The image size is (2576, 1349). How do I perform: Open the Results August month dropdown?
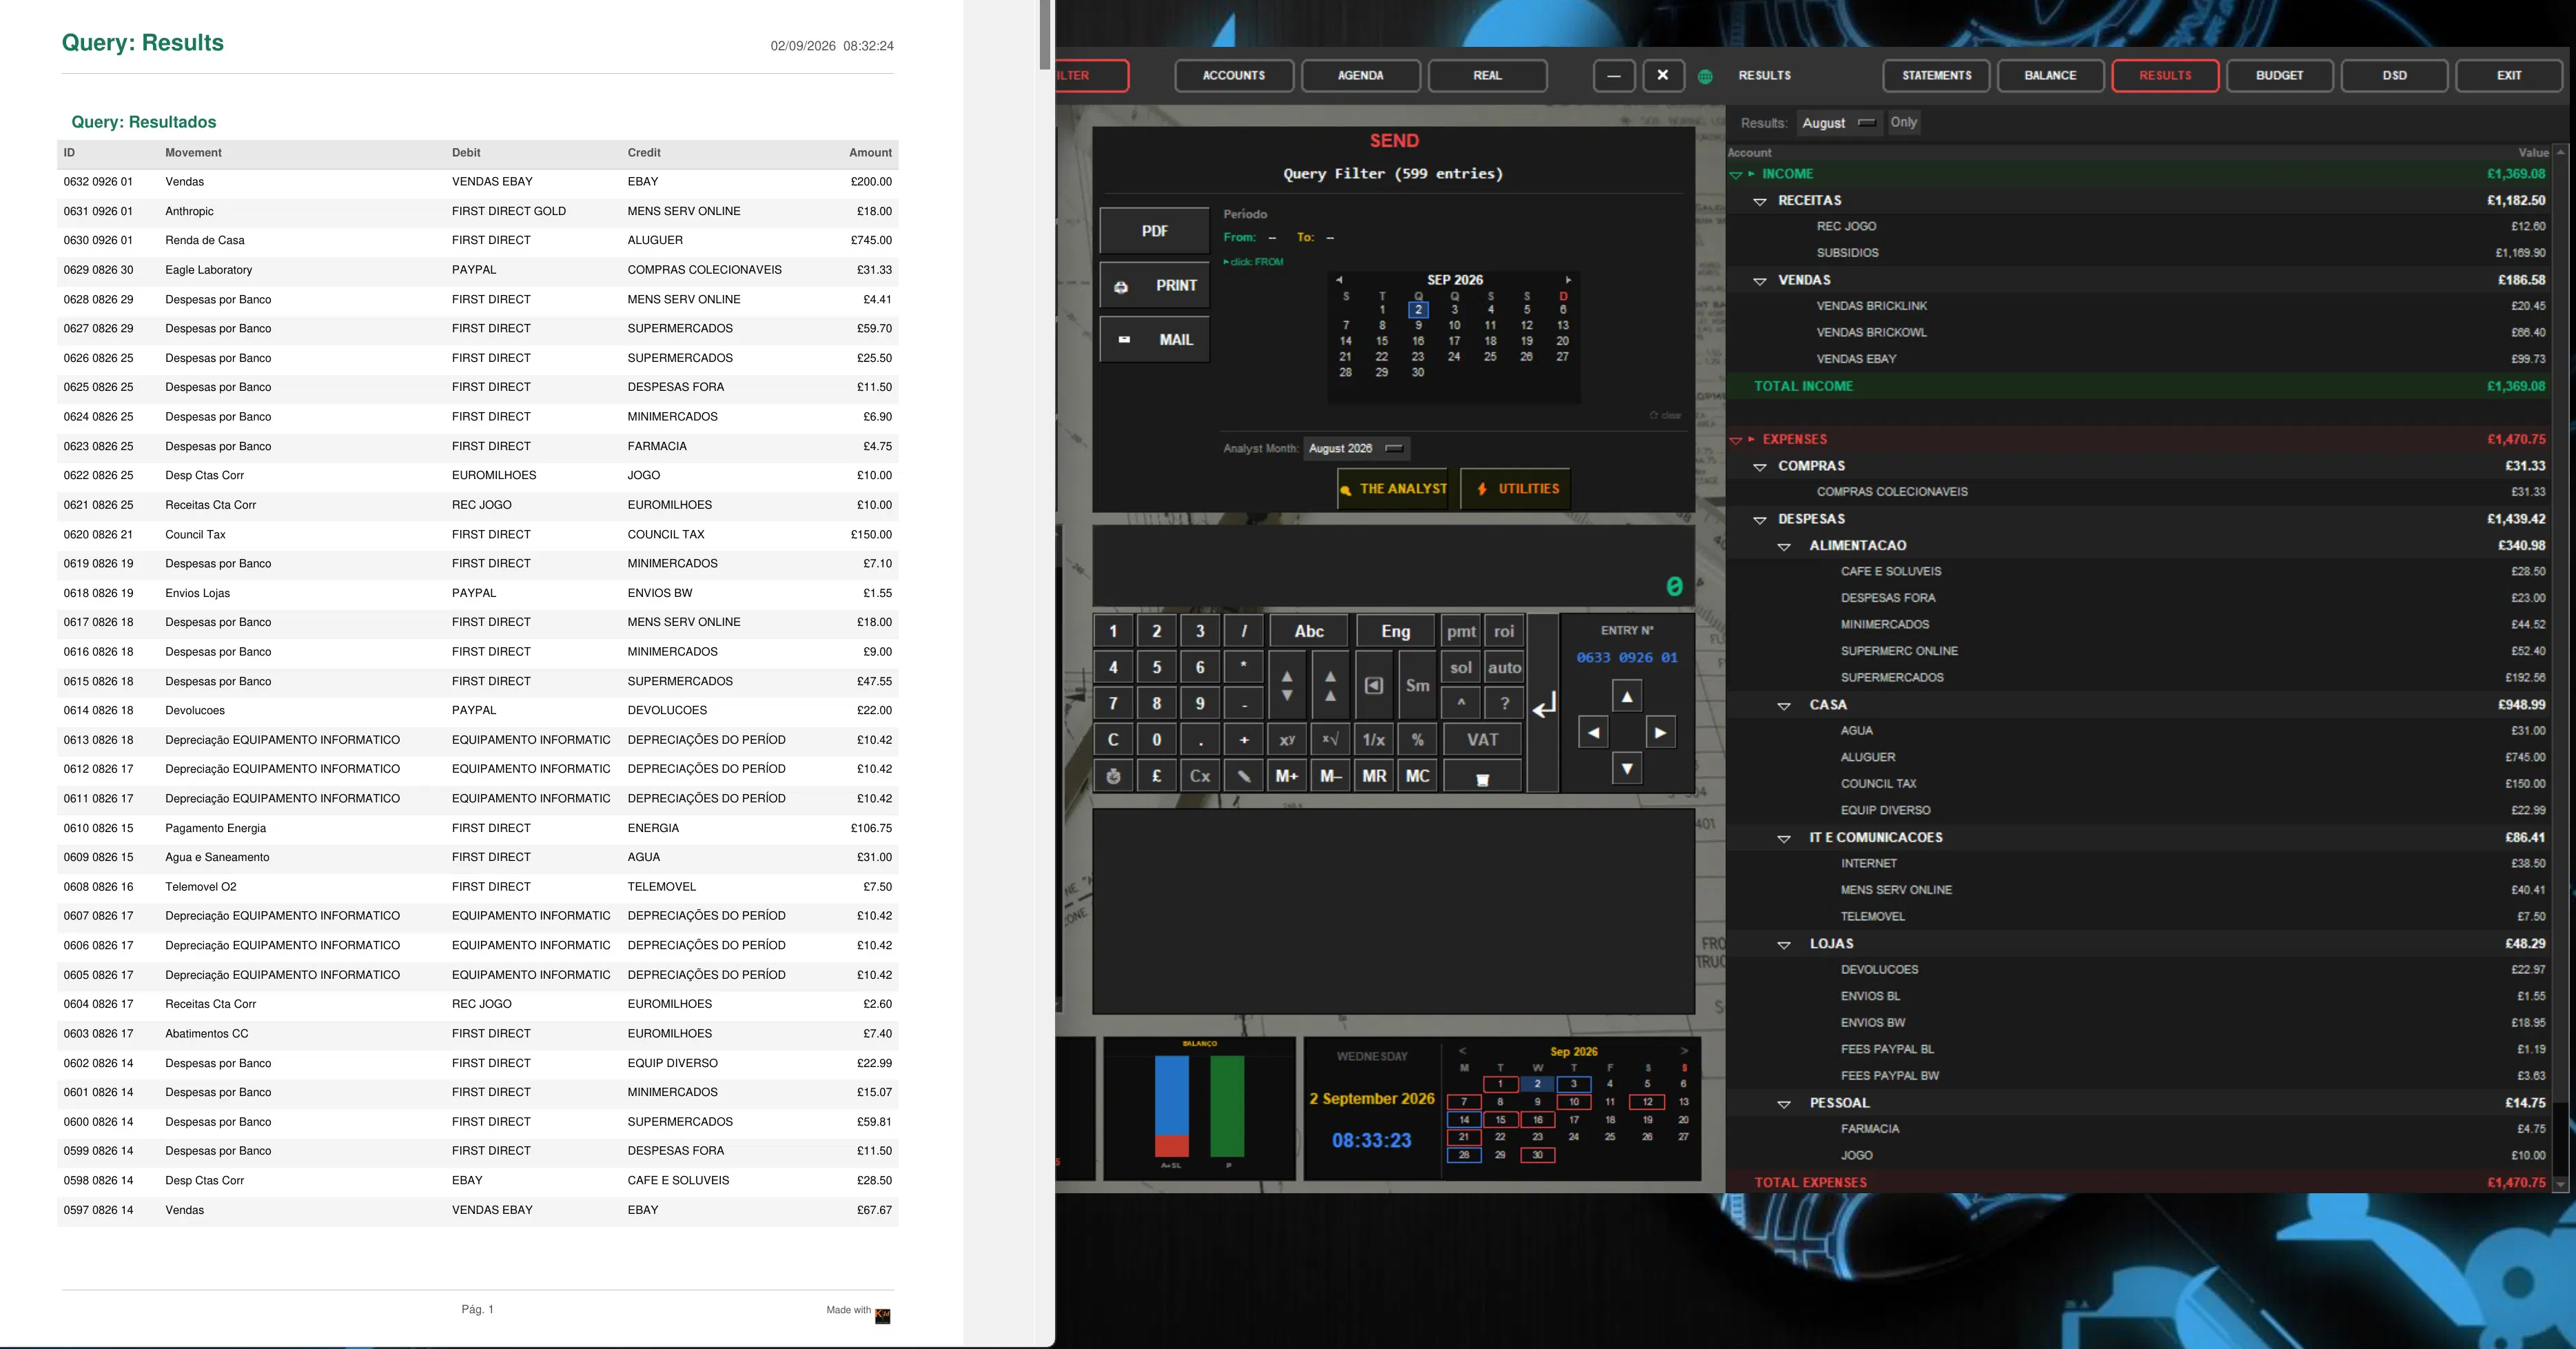click(x=1839, y=122)
